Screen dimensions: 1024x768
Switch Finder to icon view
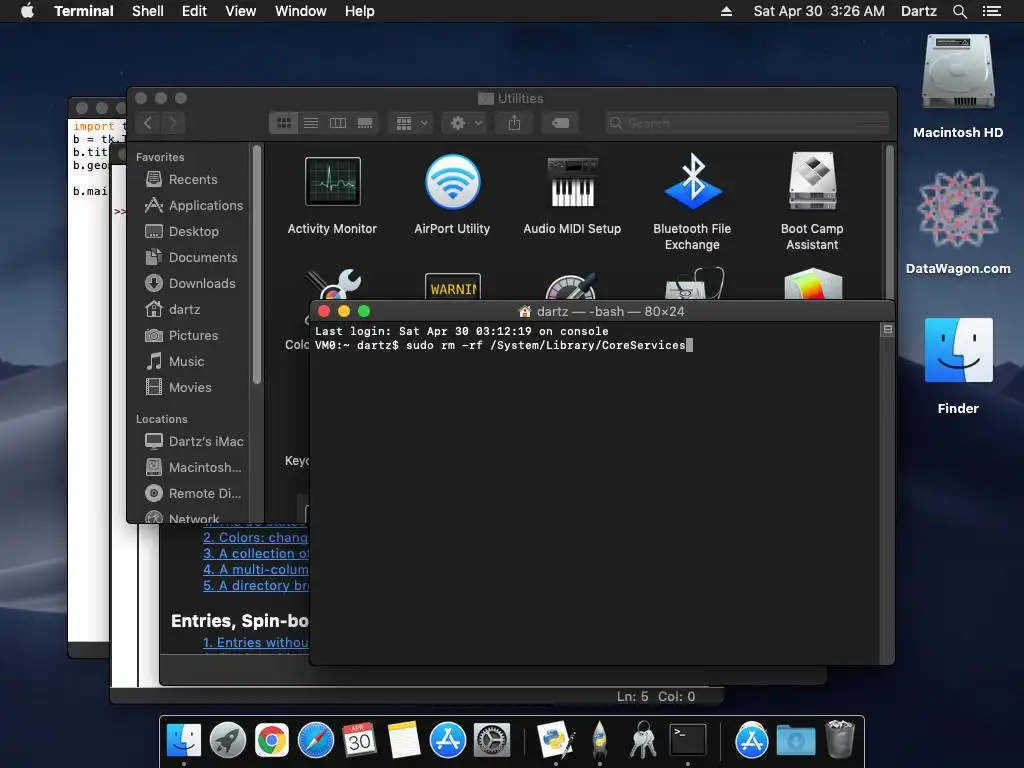[283, 123]
